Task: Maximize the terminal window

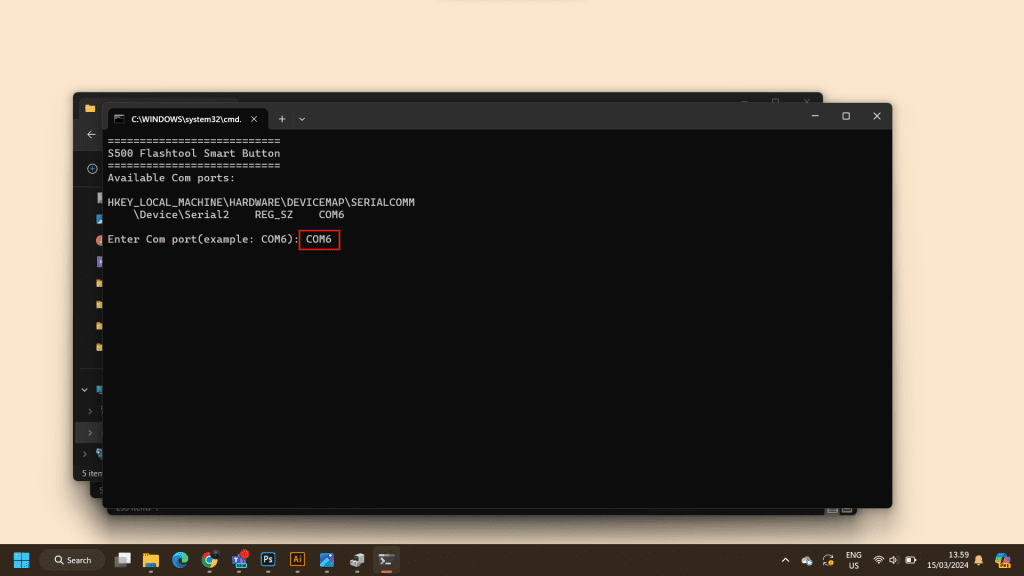Action: 845,116
